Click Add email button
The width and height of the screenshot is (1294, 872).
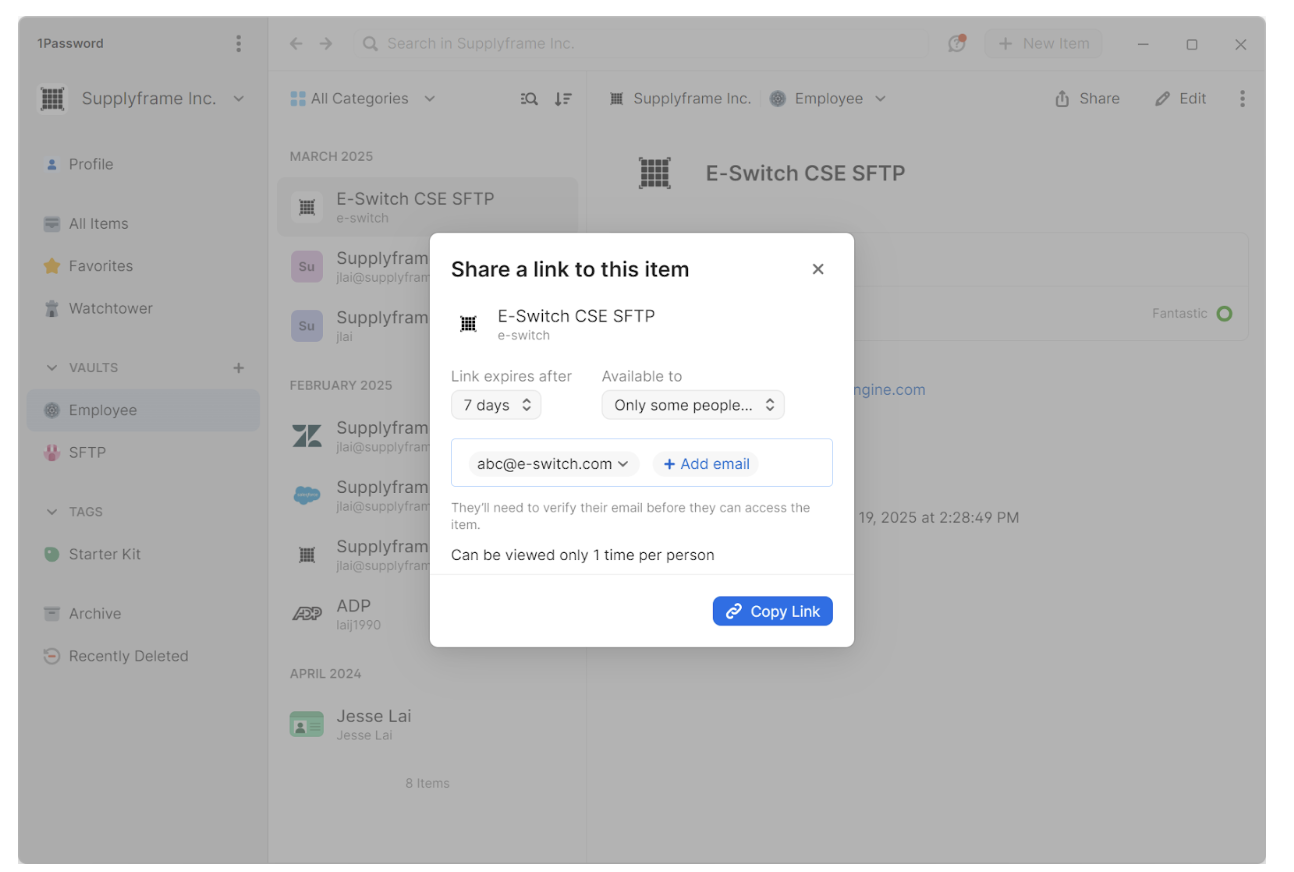pyautogui.click(x=706, y=464)
